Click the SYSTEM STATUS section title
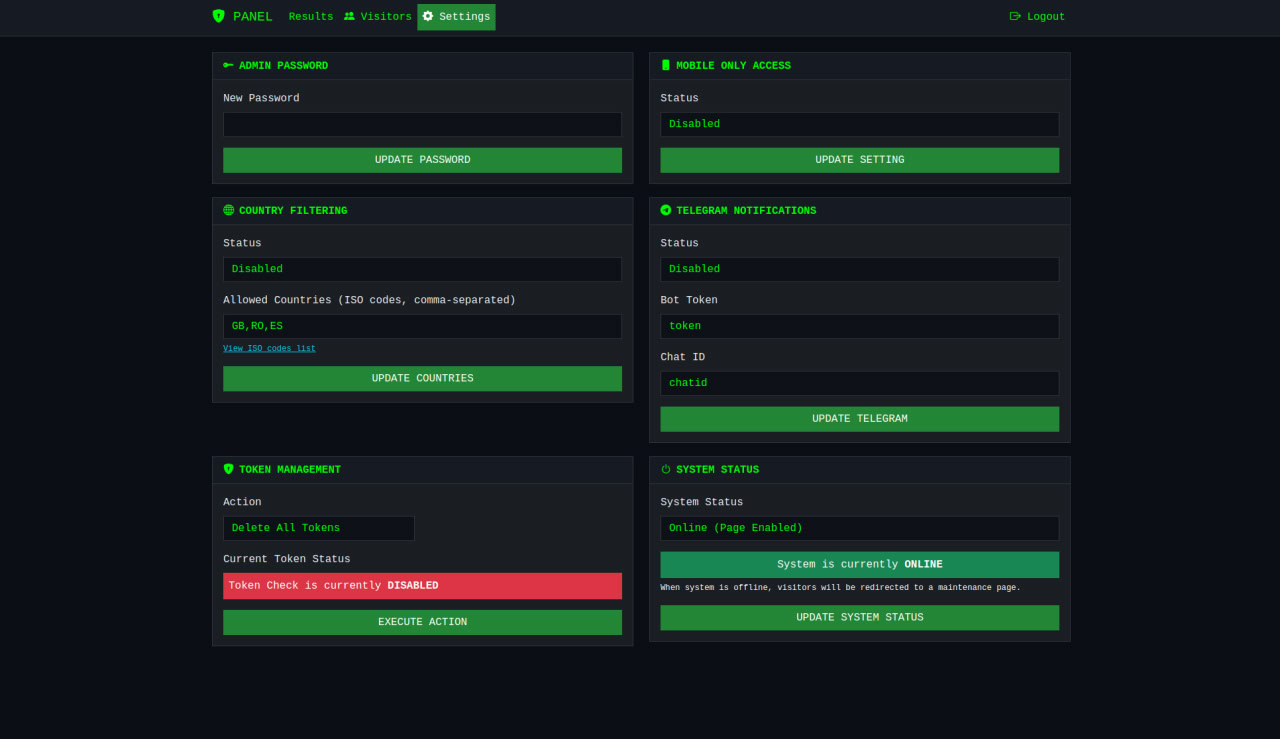 click(x=717, y=470)
